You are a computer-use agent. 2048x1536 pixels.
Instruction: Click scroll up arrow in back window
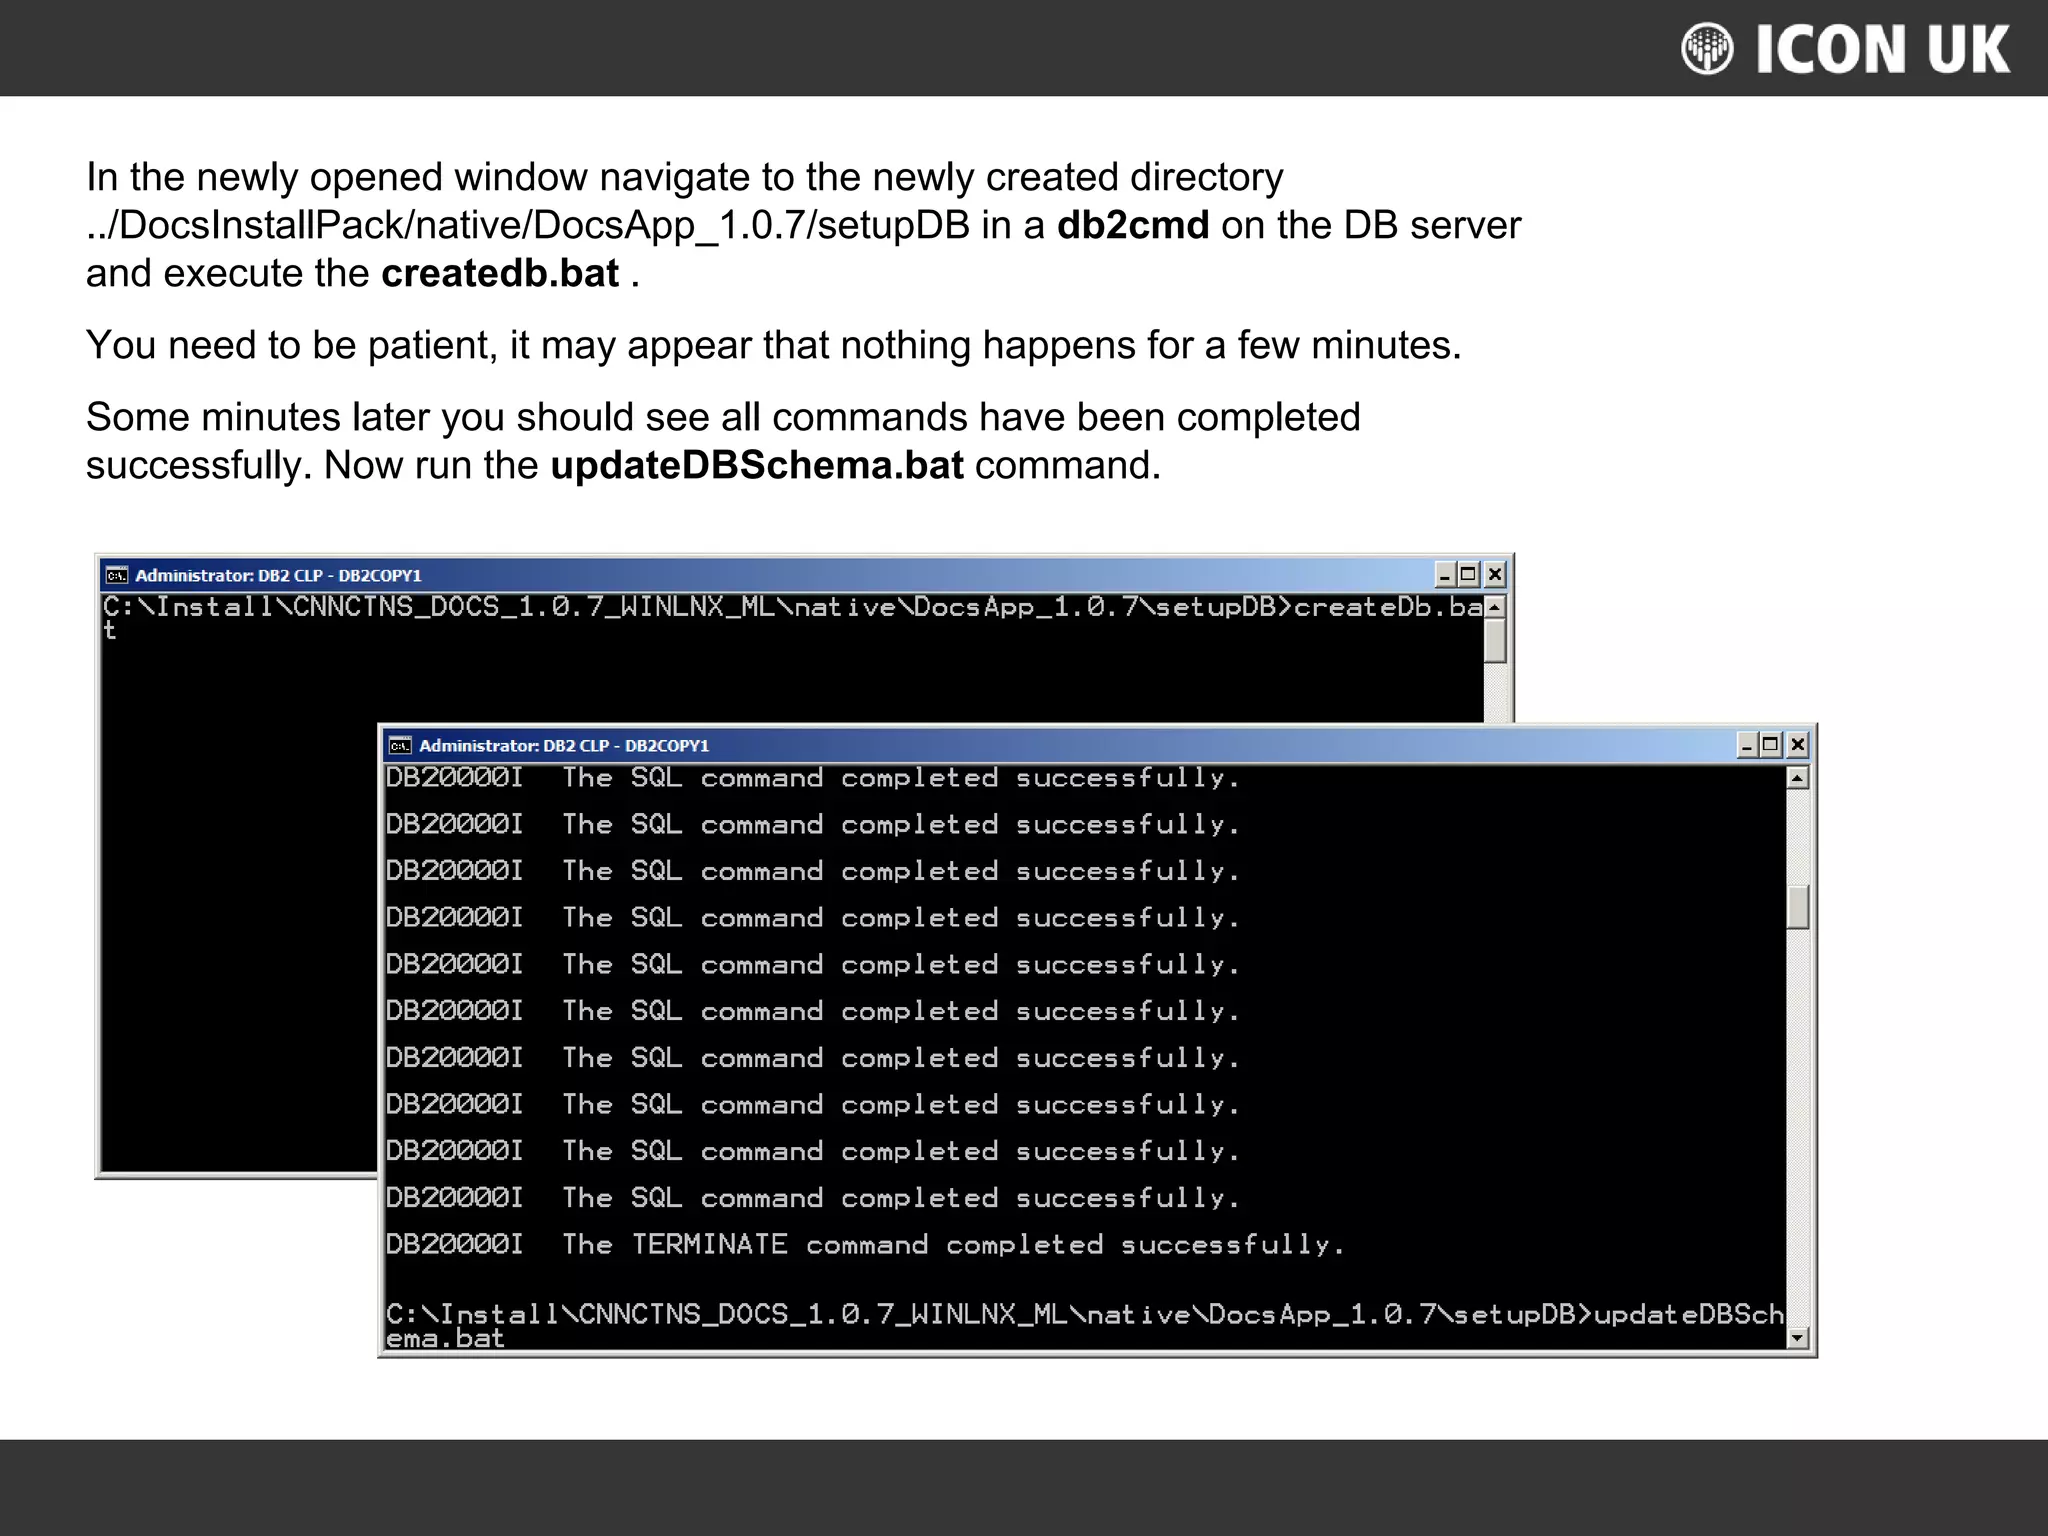[1495, 607]
